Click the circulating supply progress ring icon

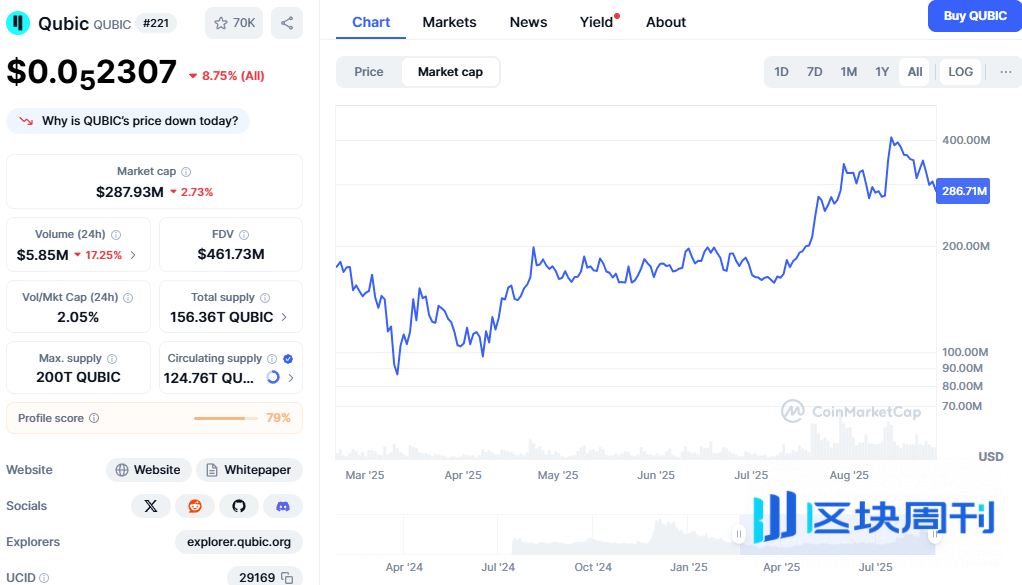coord(273,377)
